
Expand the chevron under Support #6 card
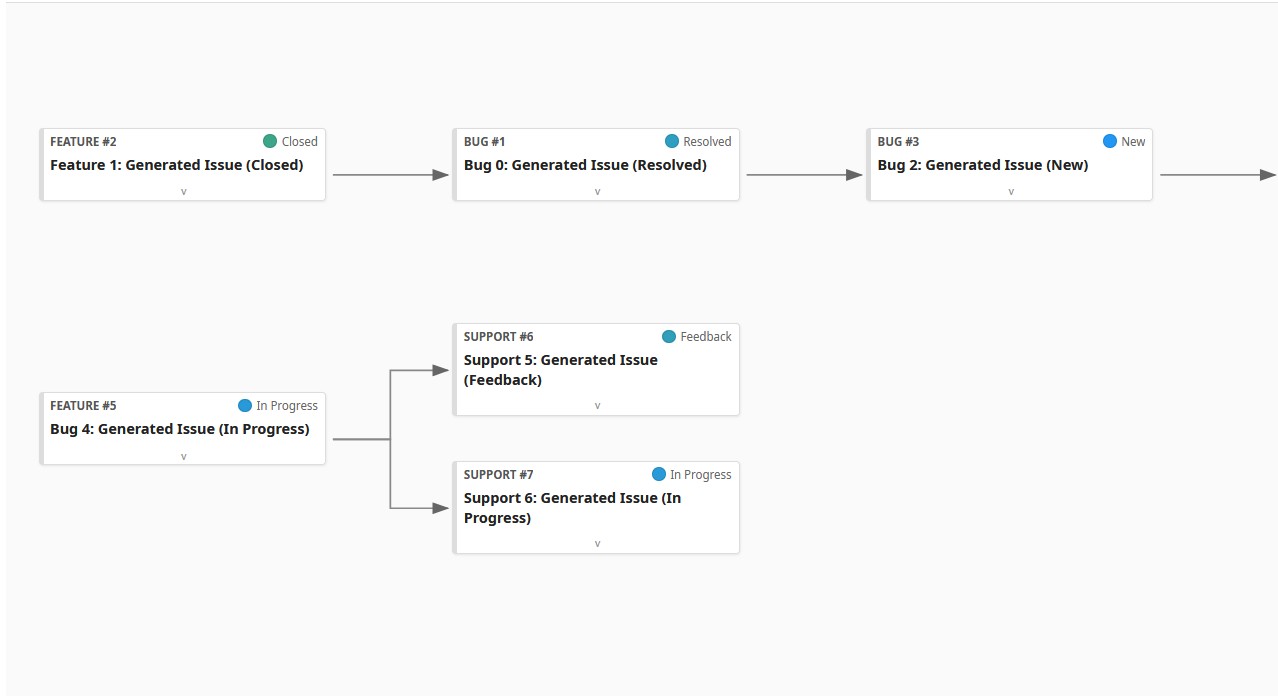click(x=597, y=405)
